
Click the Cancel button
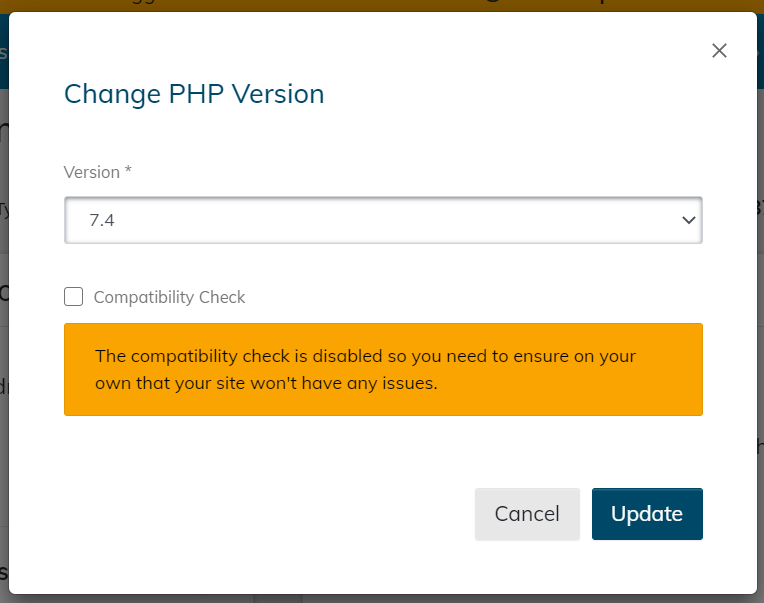pos(527,514)
